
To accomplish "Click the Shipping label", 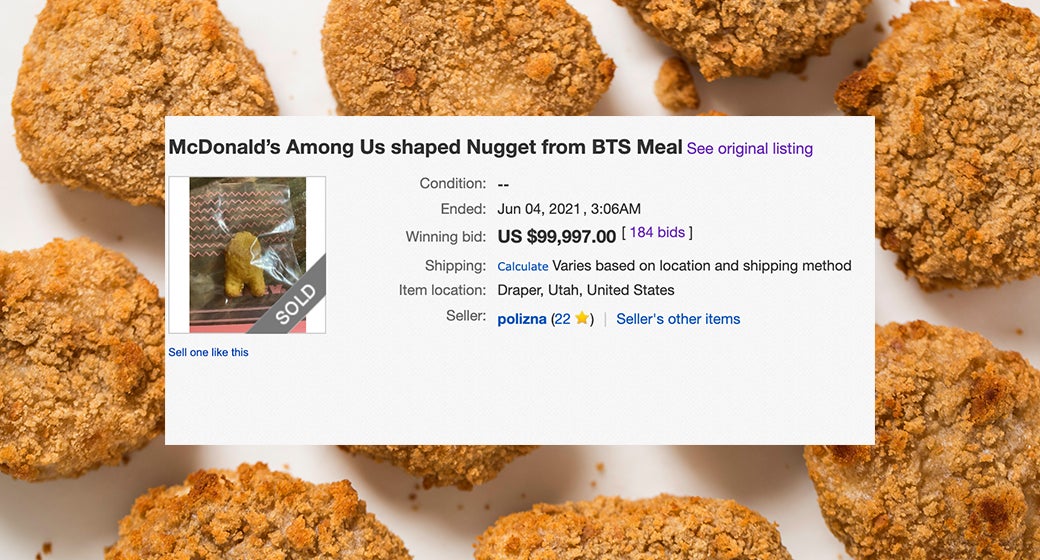I will (x=455, y=266).
